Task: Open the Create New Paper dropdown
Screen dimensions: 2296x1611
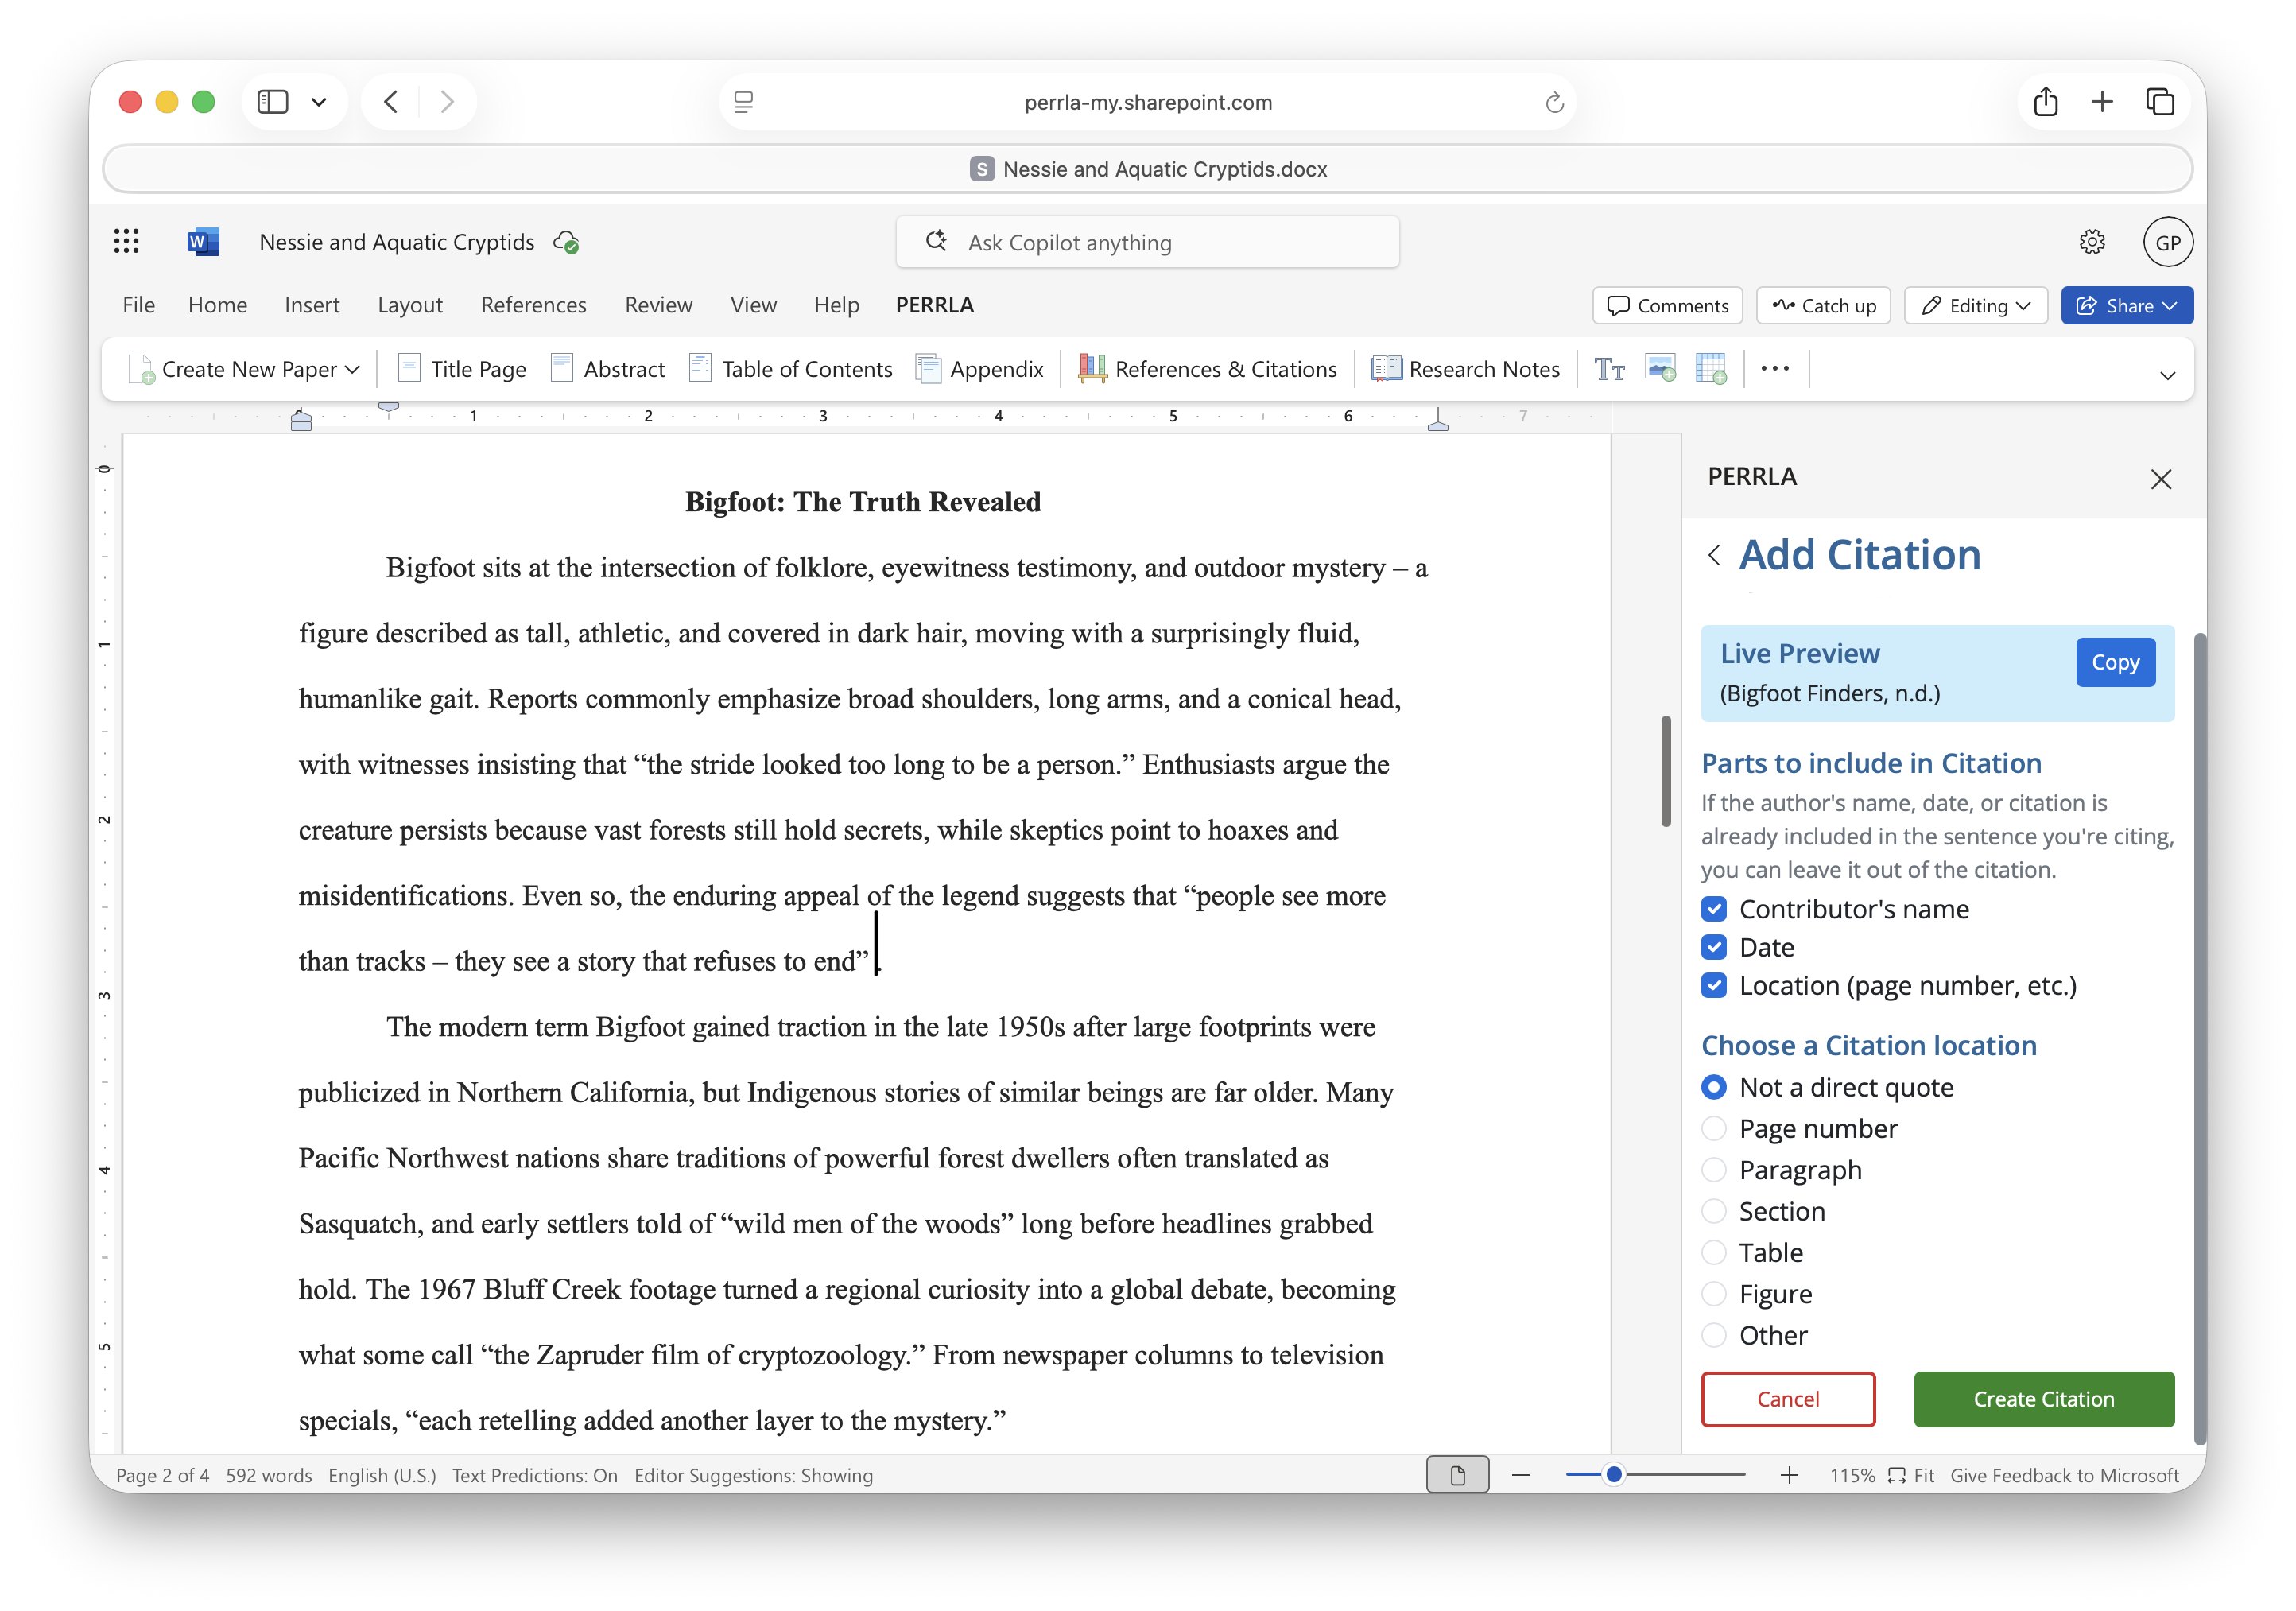Action: tap(244, 368)
